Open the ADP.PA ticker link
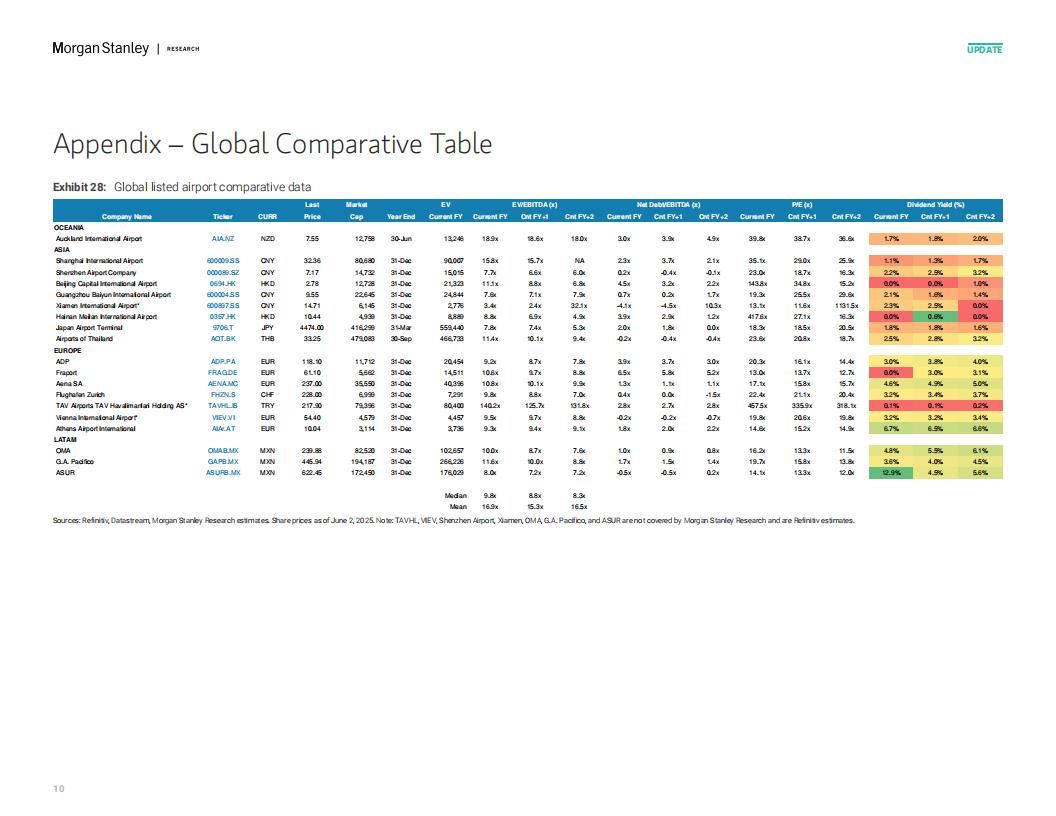Image resolution: width=1056 pixels, height=816 pixels. tap(223, 362)
